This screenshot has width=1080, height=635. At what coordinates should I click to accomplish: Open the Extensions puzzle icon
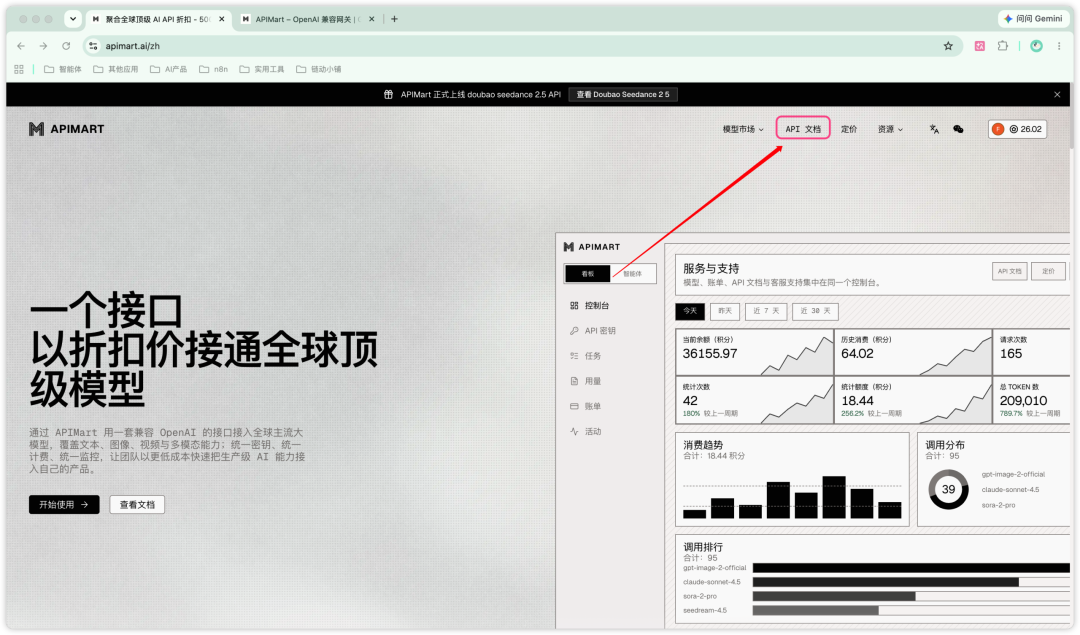(x=1003, y=46)
